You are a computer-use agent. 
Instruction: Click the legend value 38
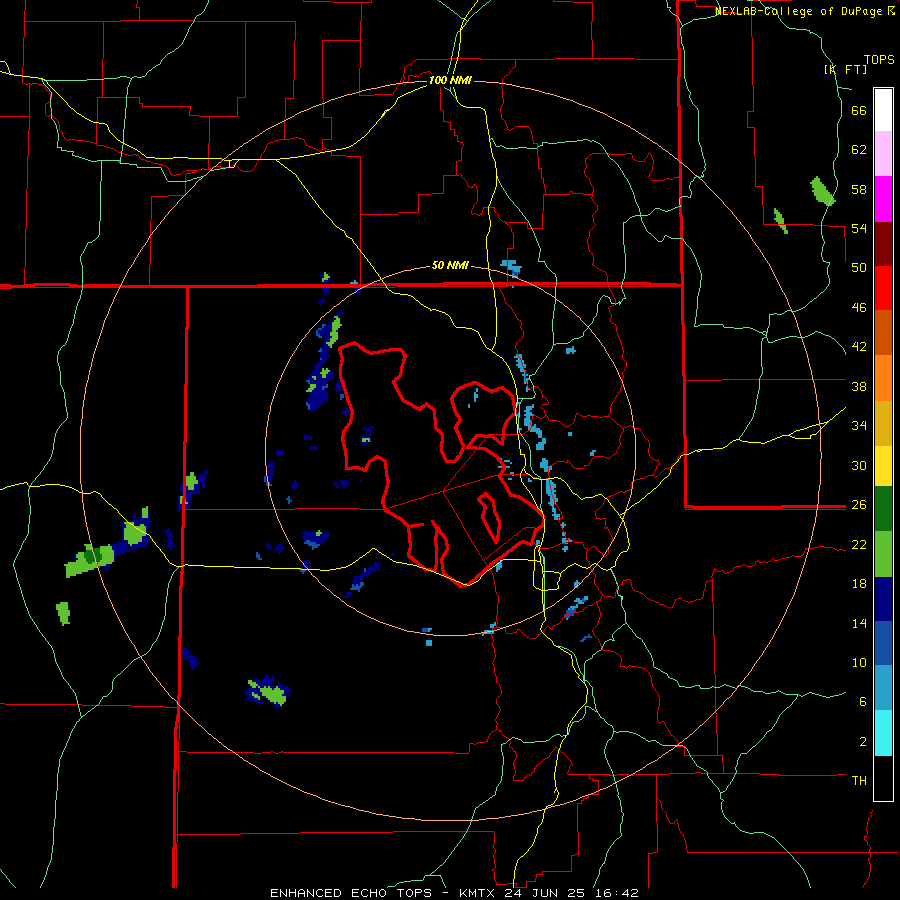point(859,386)
